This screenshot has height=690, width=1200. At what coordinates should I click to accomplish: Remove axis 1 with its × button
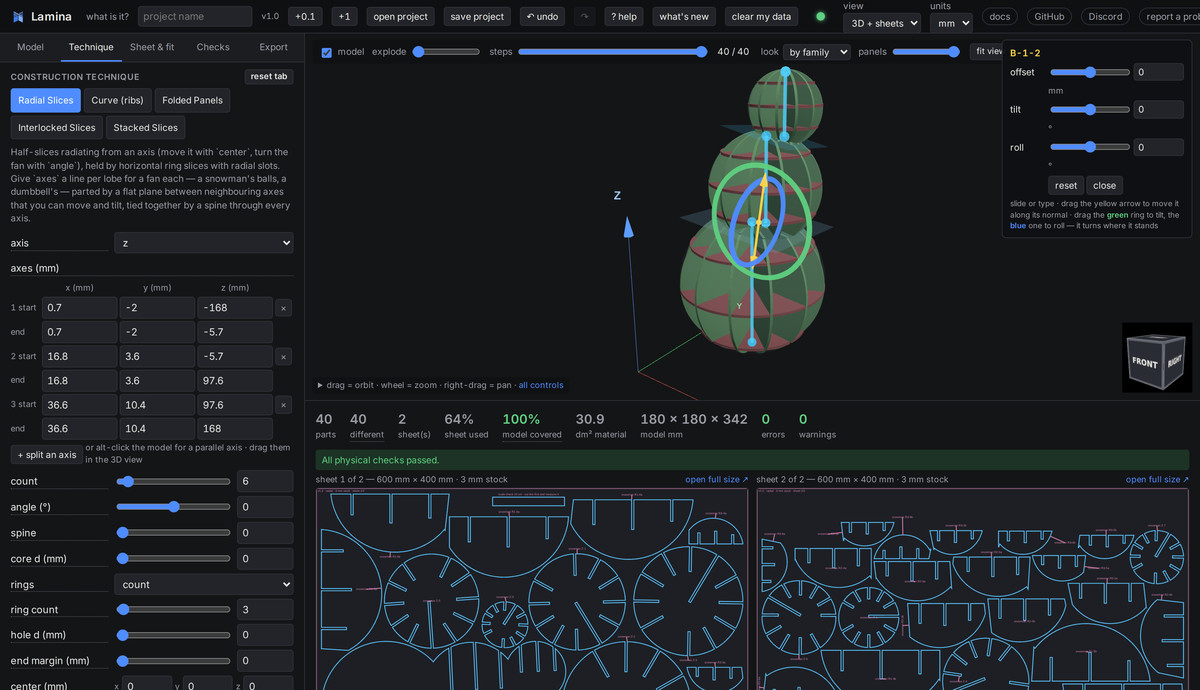[x=284, y=308]
